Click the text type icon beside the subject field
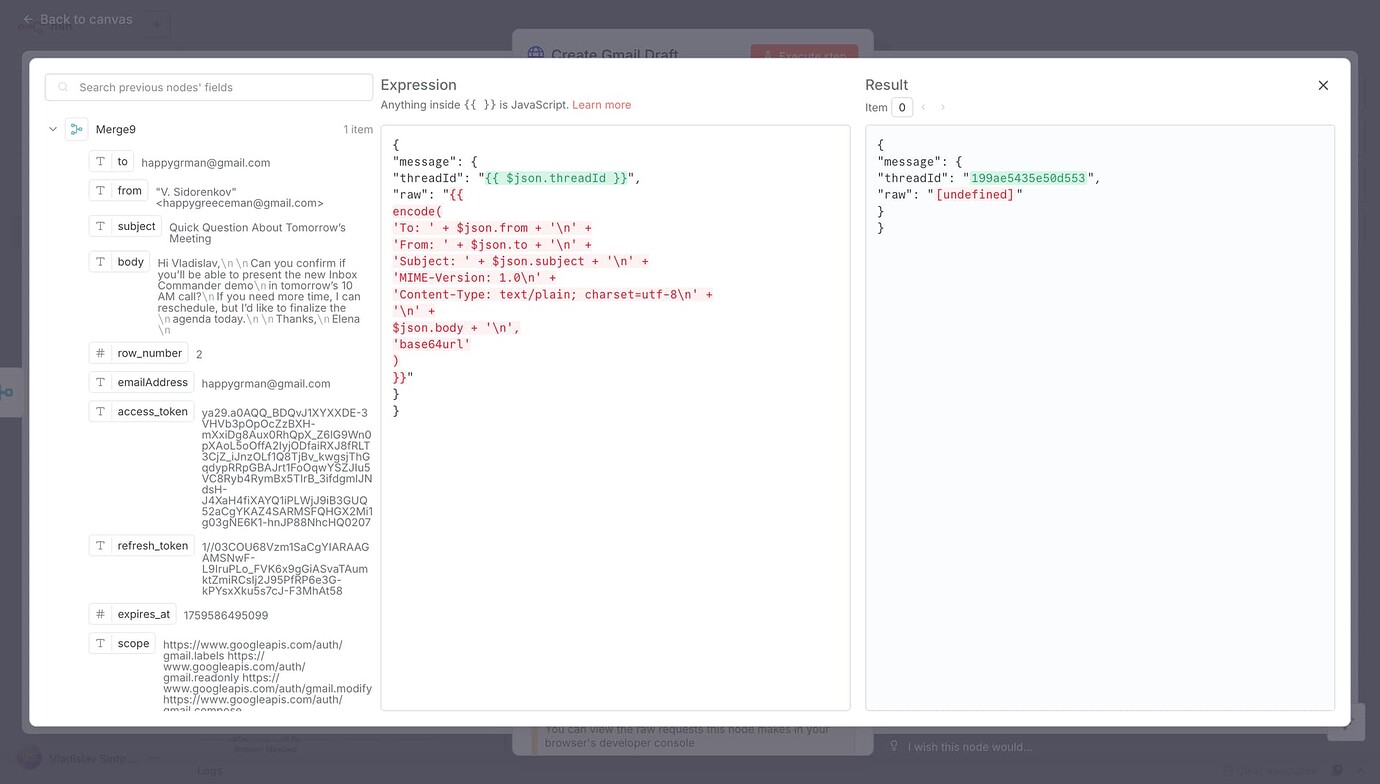Viewport: 1380px width, 784px height. click(100, 226)
